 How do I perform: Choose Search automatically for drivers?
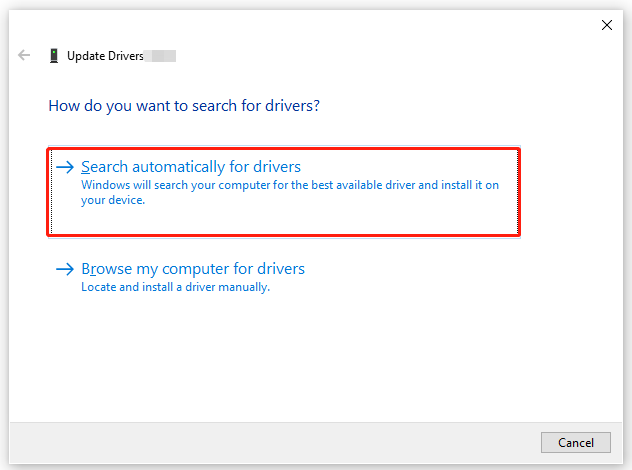click(x=191, y=167)
